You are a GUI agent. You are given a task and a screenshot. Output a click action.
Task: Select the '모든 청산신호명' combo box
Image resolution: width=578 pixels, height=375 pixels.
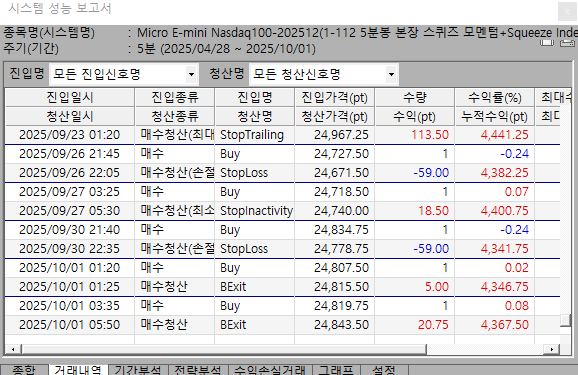323,74
